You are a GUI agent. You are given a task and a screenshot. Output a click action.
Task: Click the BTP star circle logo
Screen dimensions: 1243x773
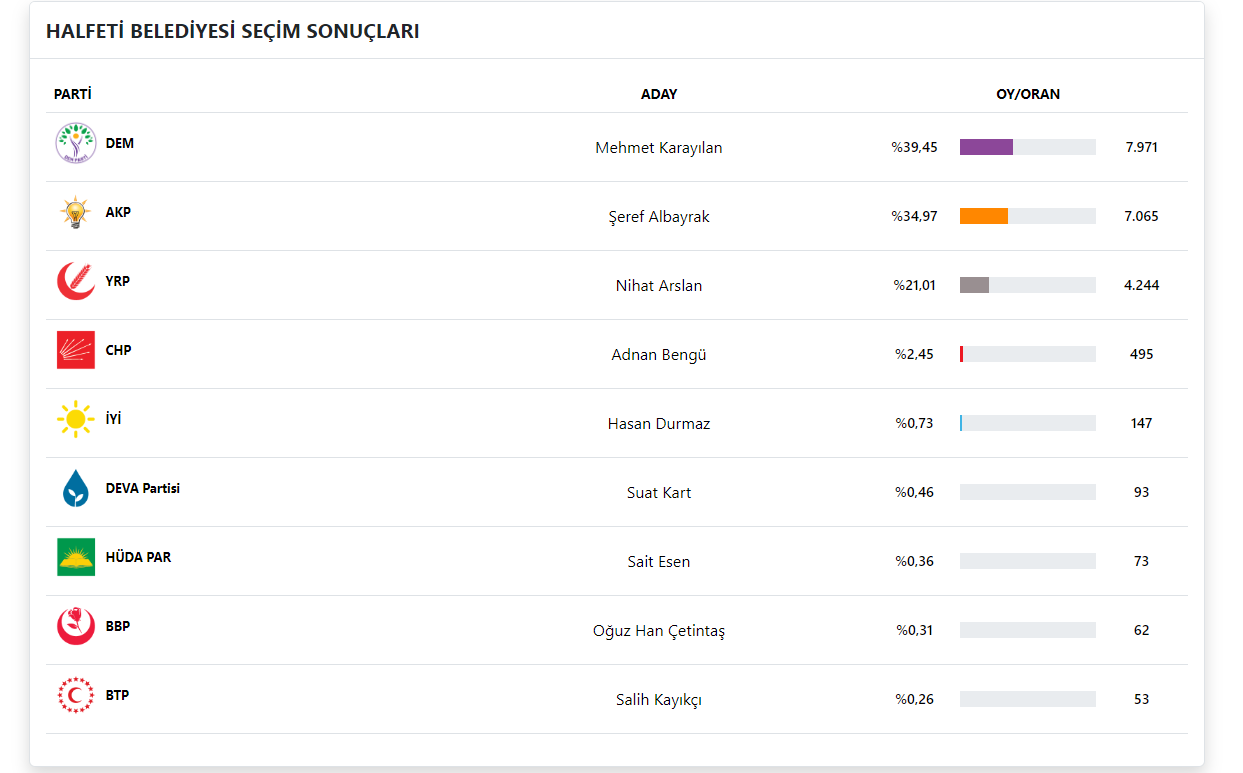pyautogui.click(x=75, y=695)
